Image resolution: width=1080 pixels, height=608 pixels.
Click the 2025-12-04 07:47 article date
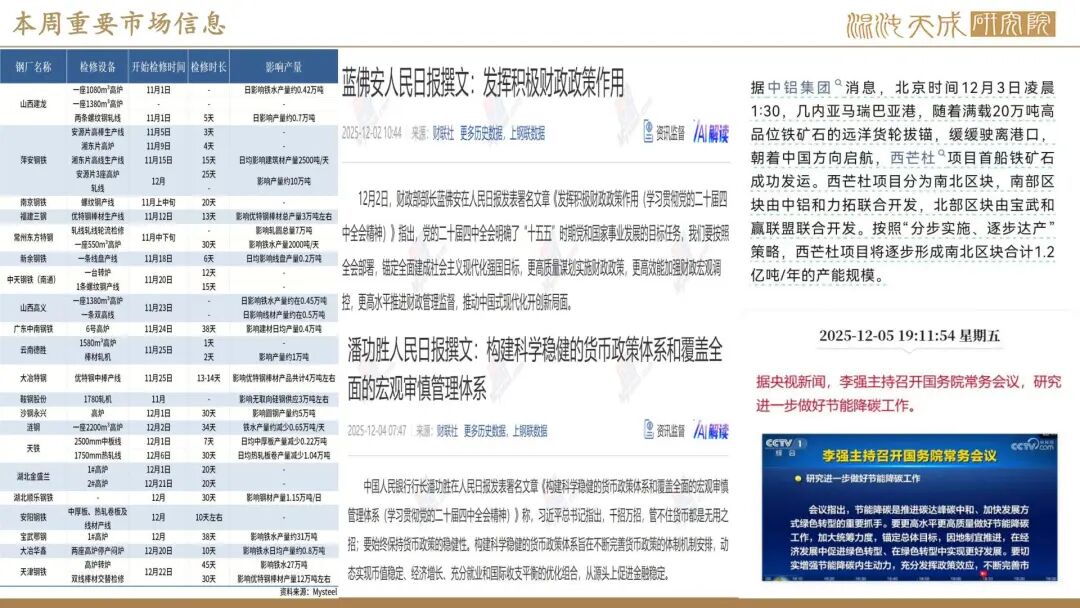377,431
